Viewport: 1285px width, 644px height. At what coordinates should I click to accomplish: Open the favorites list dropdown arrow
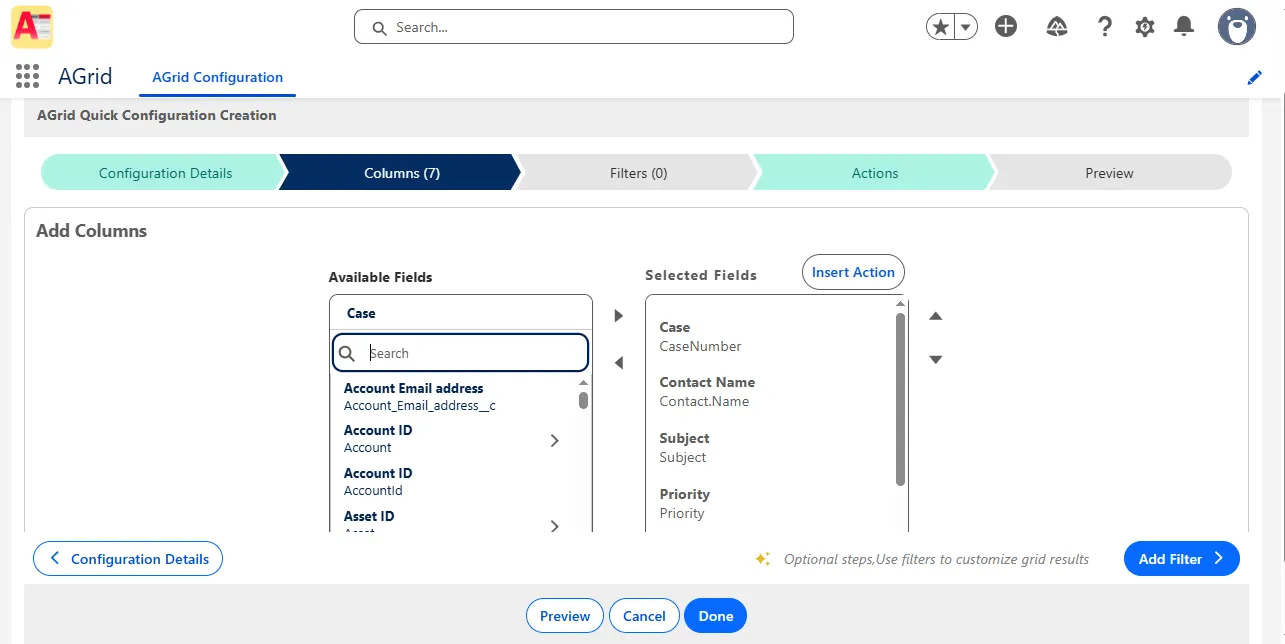pos(966,27)
